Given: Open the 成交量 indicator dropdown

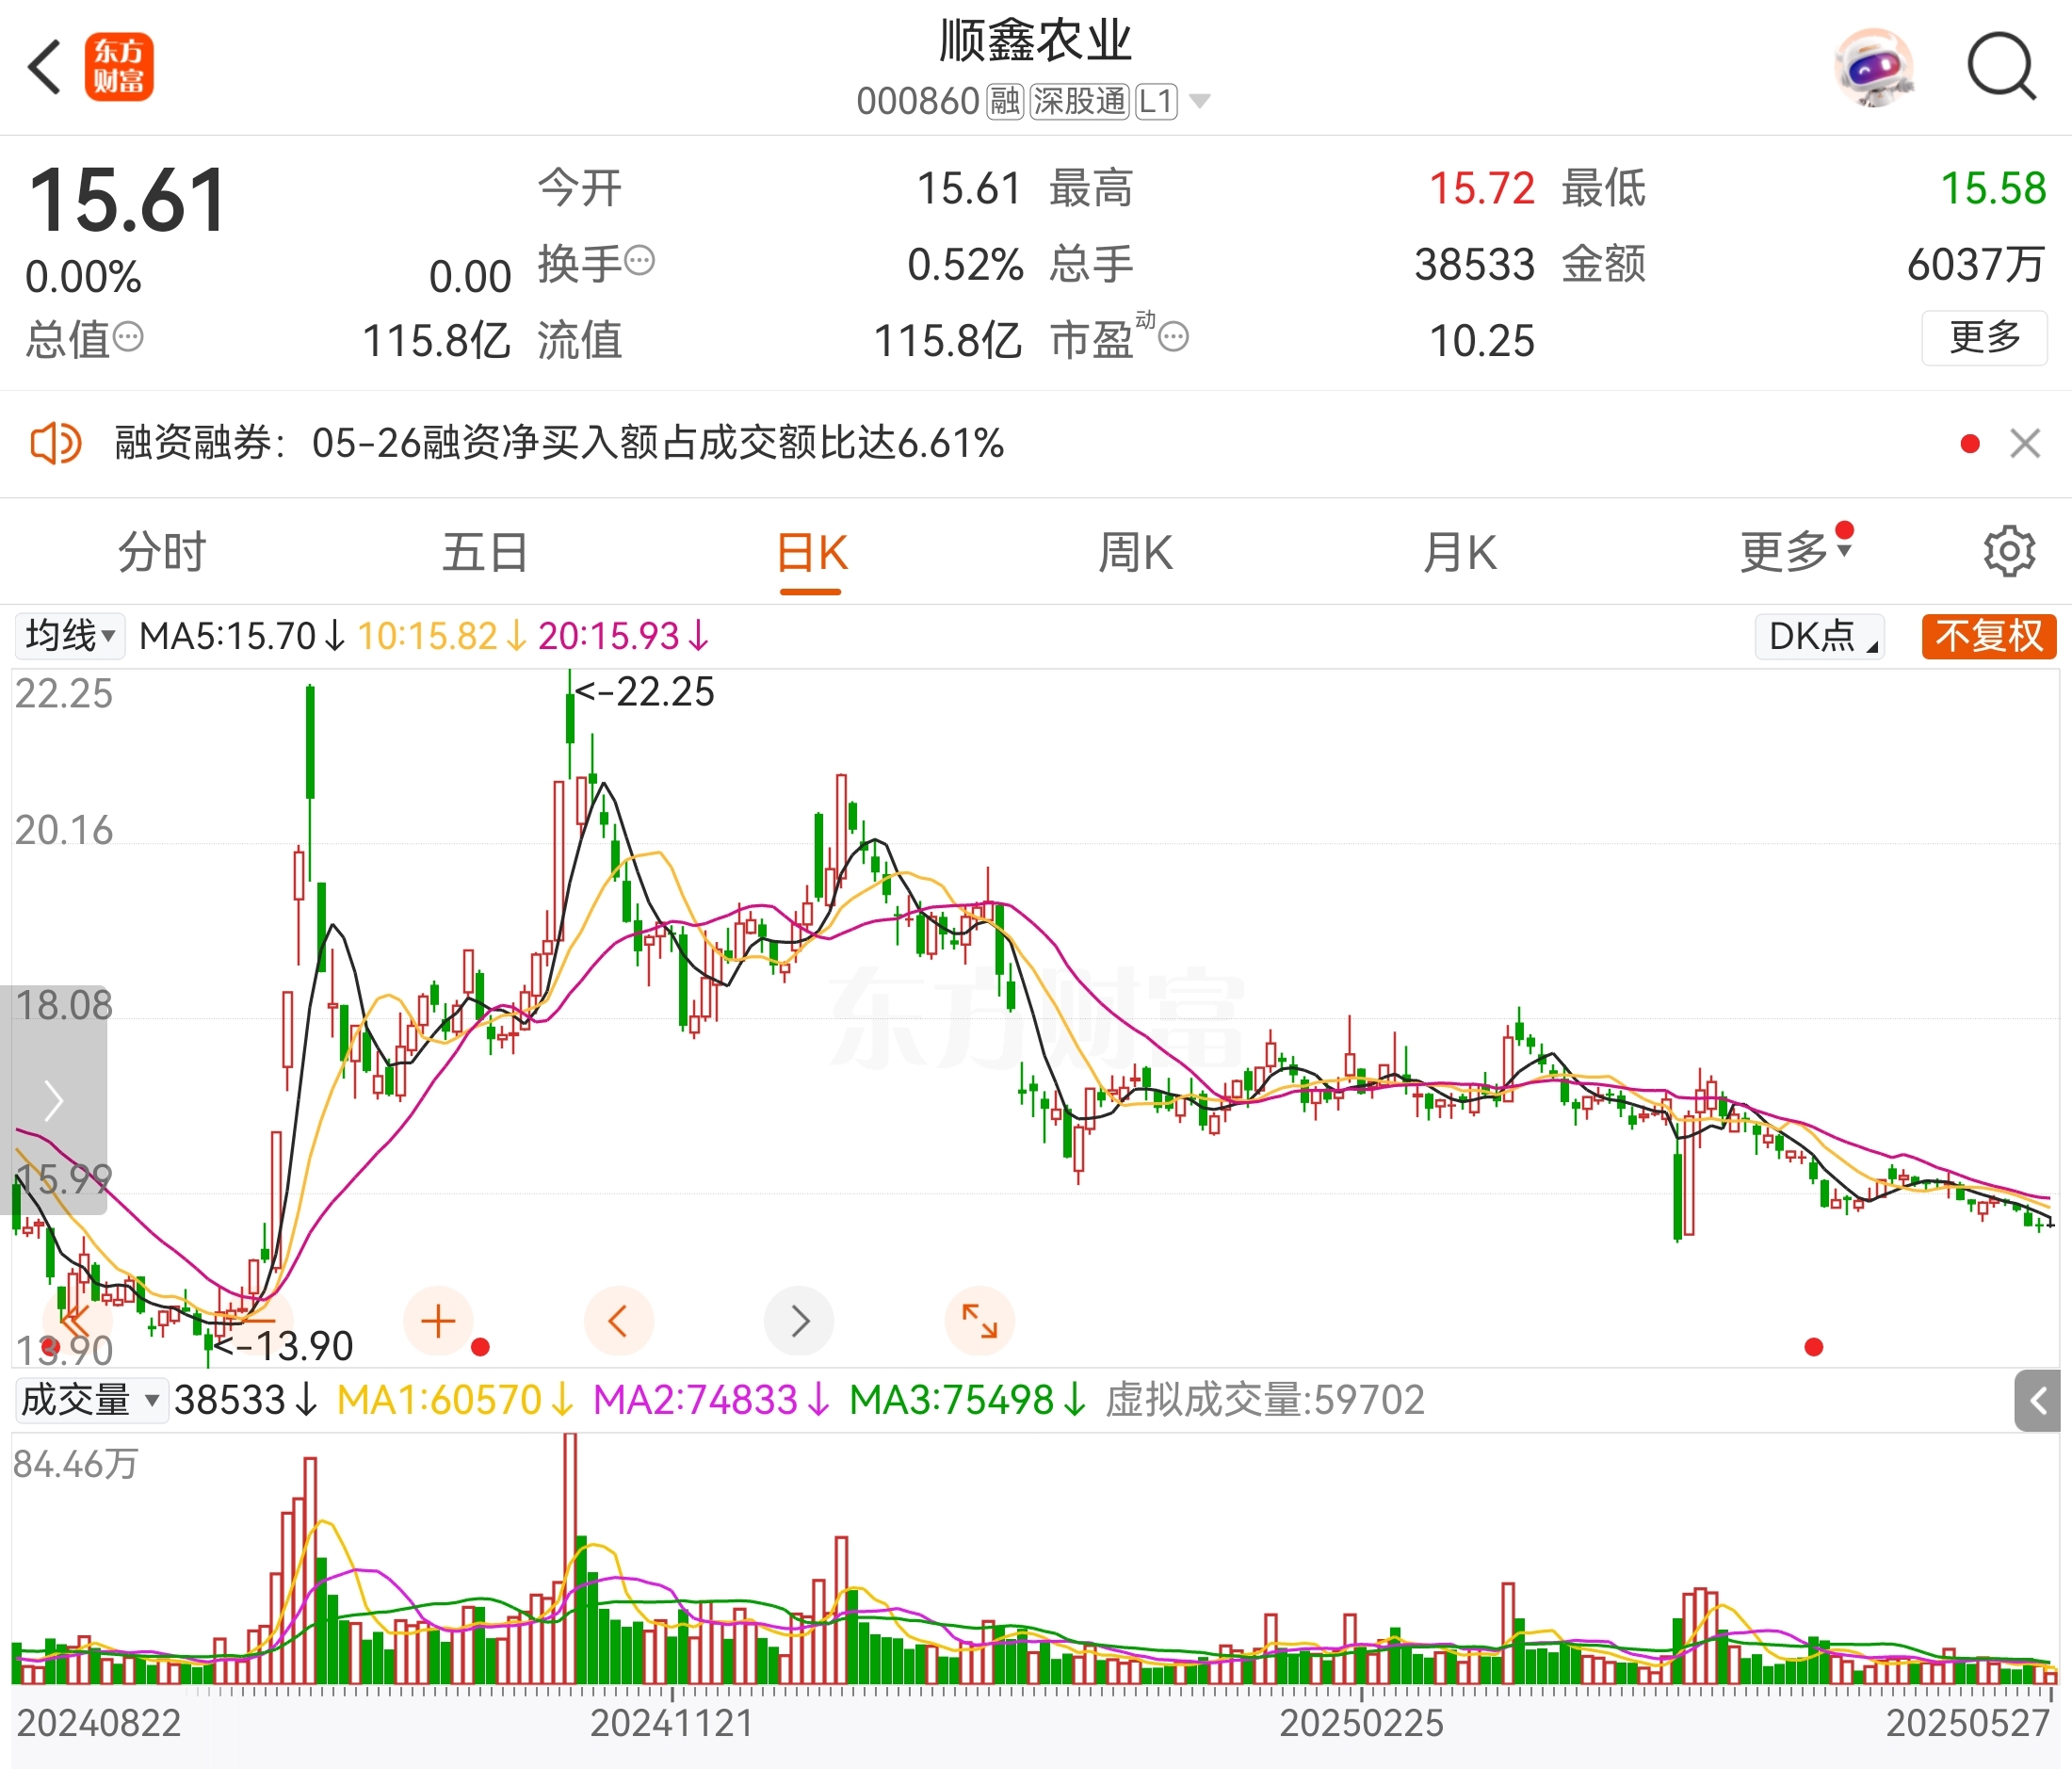Looking at the screenshot, I should (x=91, y=1400).
